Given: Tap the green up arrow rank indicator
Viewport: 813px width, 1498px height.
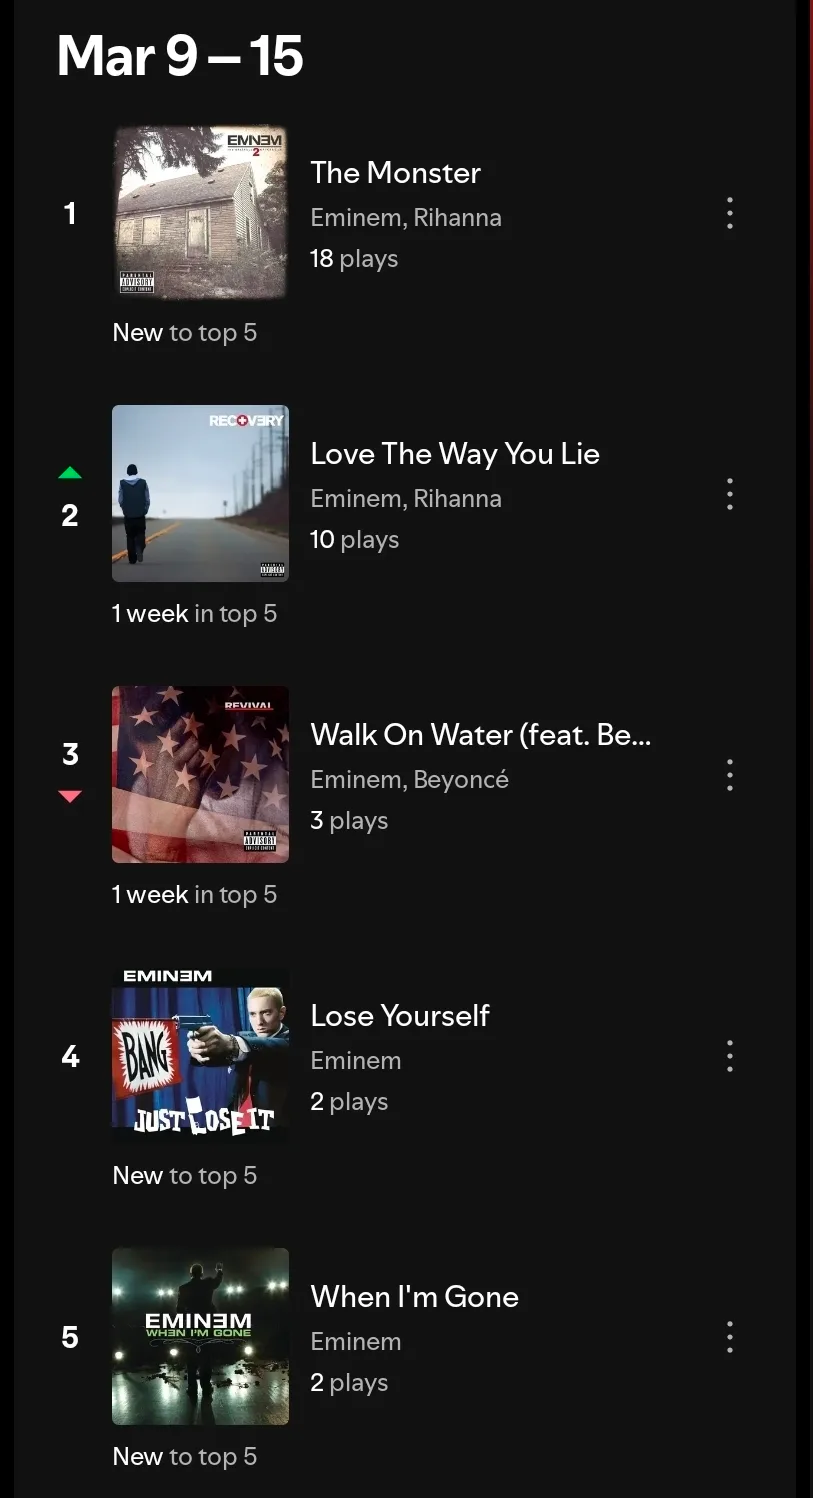Looking at the screenshot, I should [70, 473].
